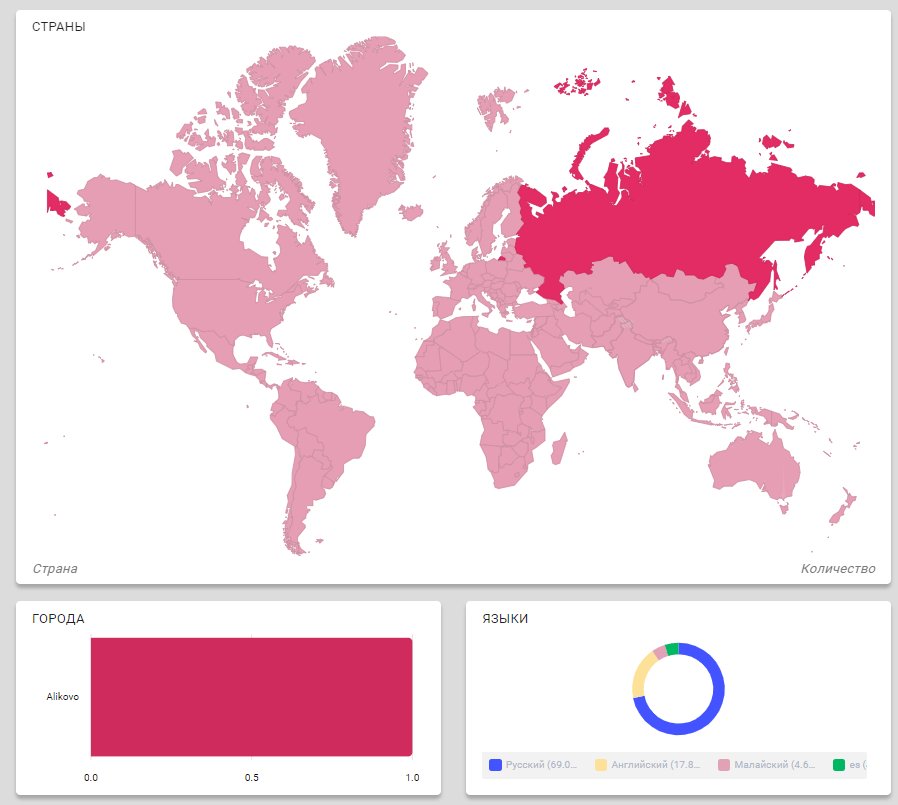Click the yellow Английский legend swatch
Viewport: 898px width, 805px height.
pos(601,765)
